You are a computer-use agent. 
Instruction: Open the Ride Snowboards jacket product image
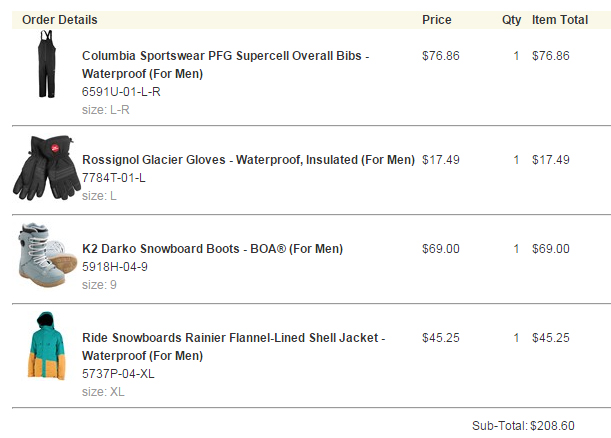click(47, 346)
